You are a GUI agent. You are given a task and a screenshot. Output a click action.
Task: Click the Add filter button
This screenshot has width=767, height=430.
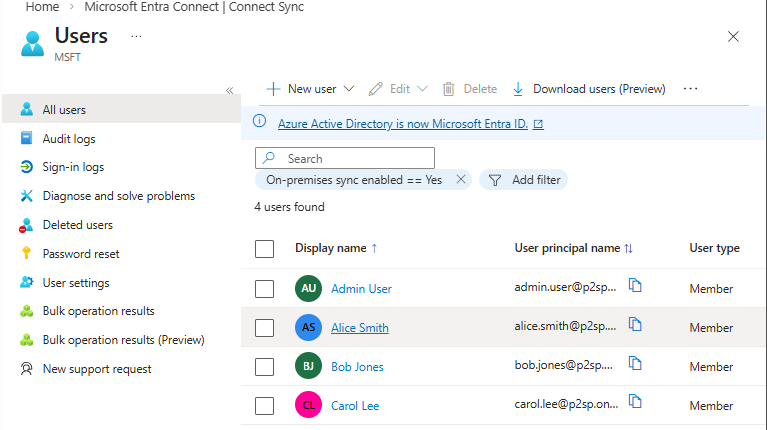point(524,180)
